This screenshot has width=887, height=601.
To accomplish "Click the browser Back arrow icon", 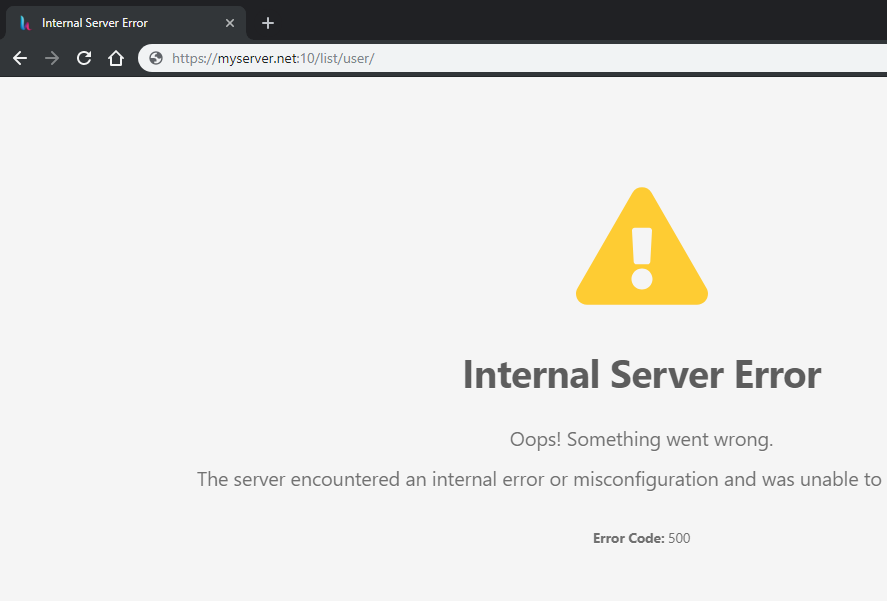I will coord(20,58).
